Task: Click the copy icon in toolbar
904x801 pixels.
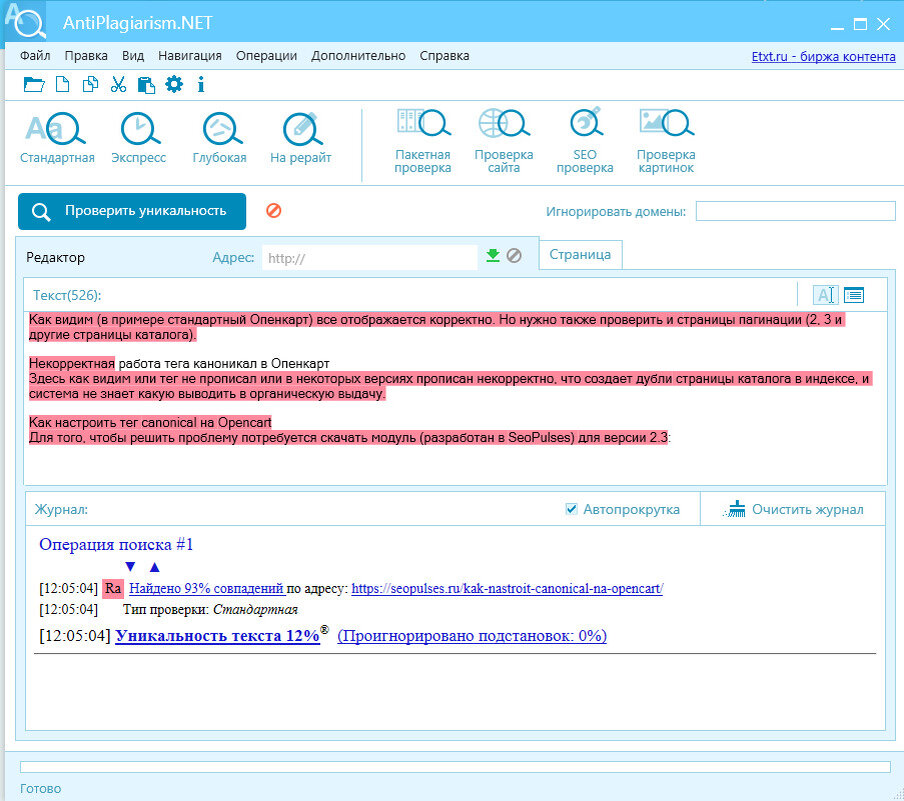Action: pos(91,84)
